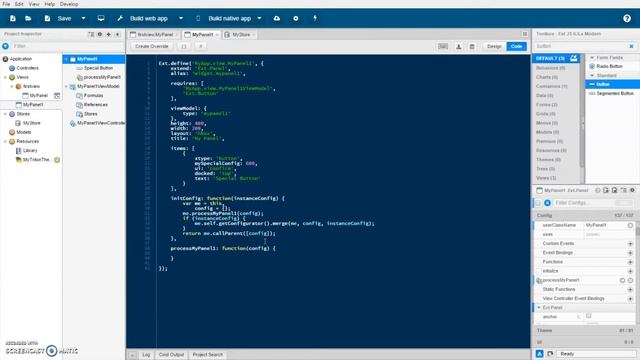Open the View menu
The height and width of the screenshot is (360, 640).
click(x=34, y=4)
